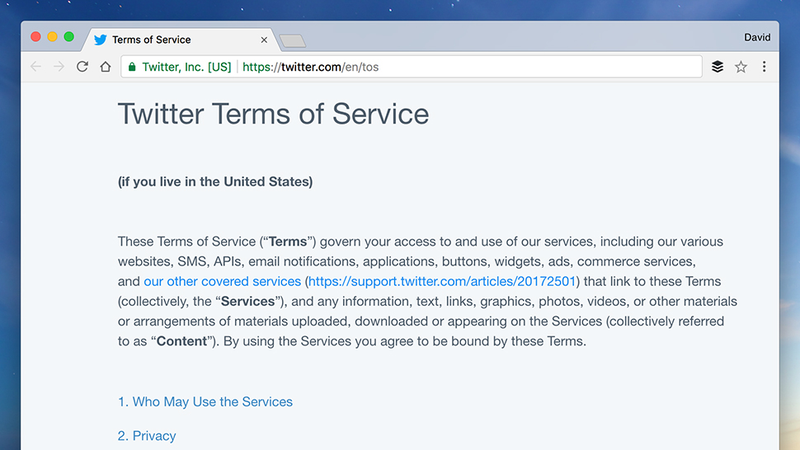Viewport: 800px width, 450px height.
Task: Reload the page with the refresh icon
Action: (x=82, y=67)
